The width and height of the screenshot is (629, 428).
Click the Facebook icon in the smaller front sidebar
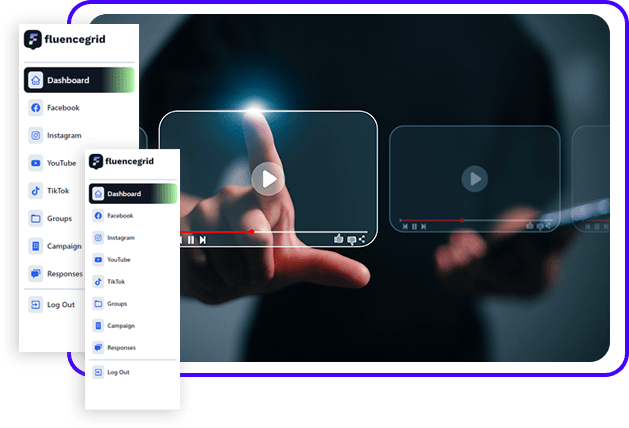coord(98,216)
